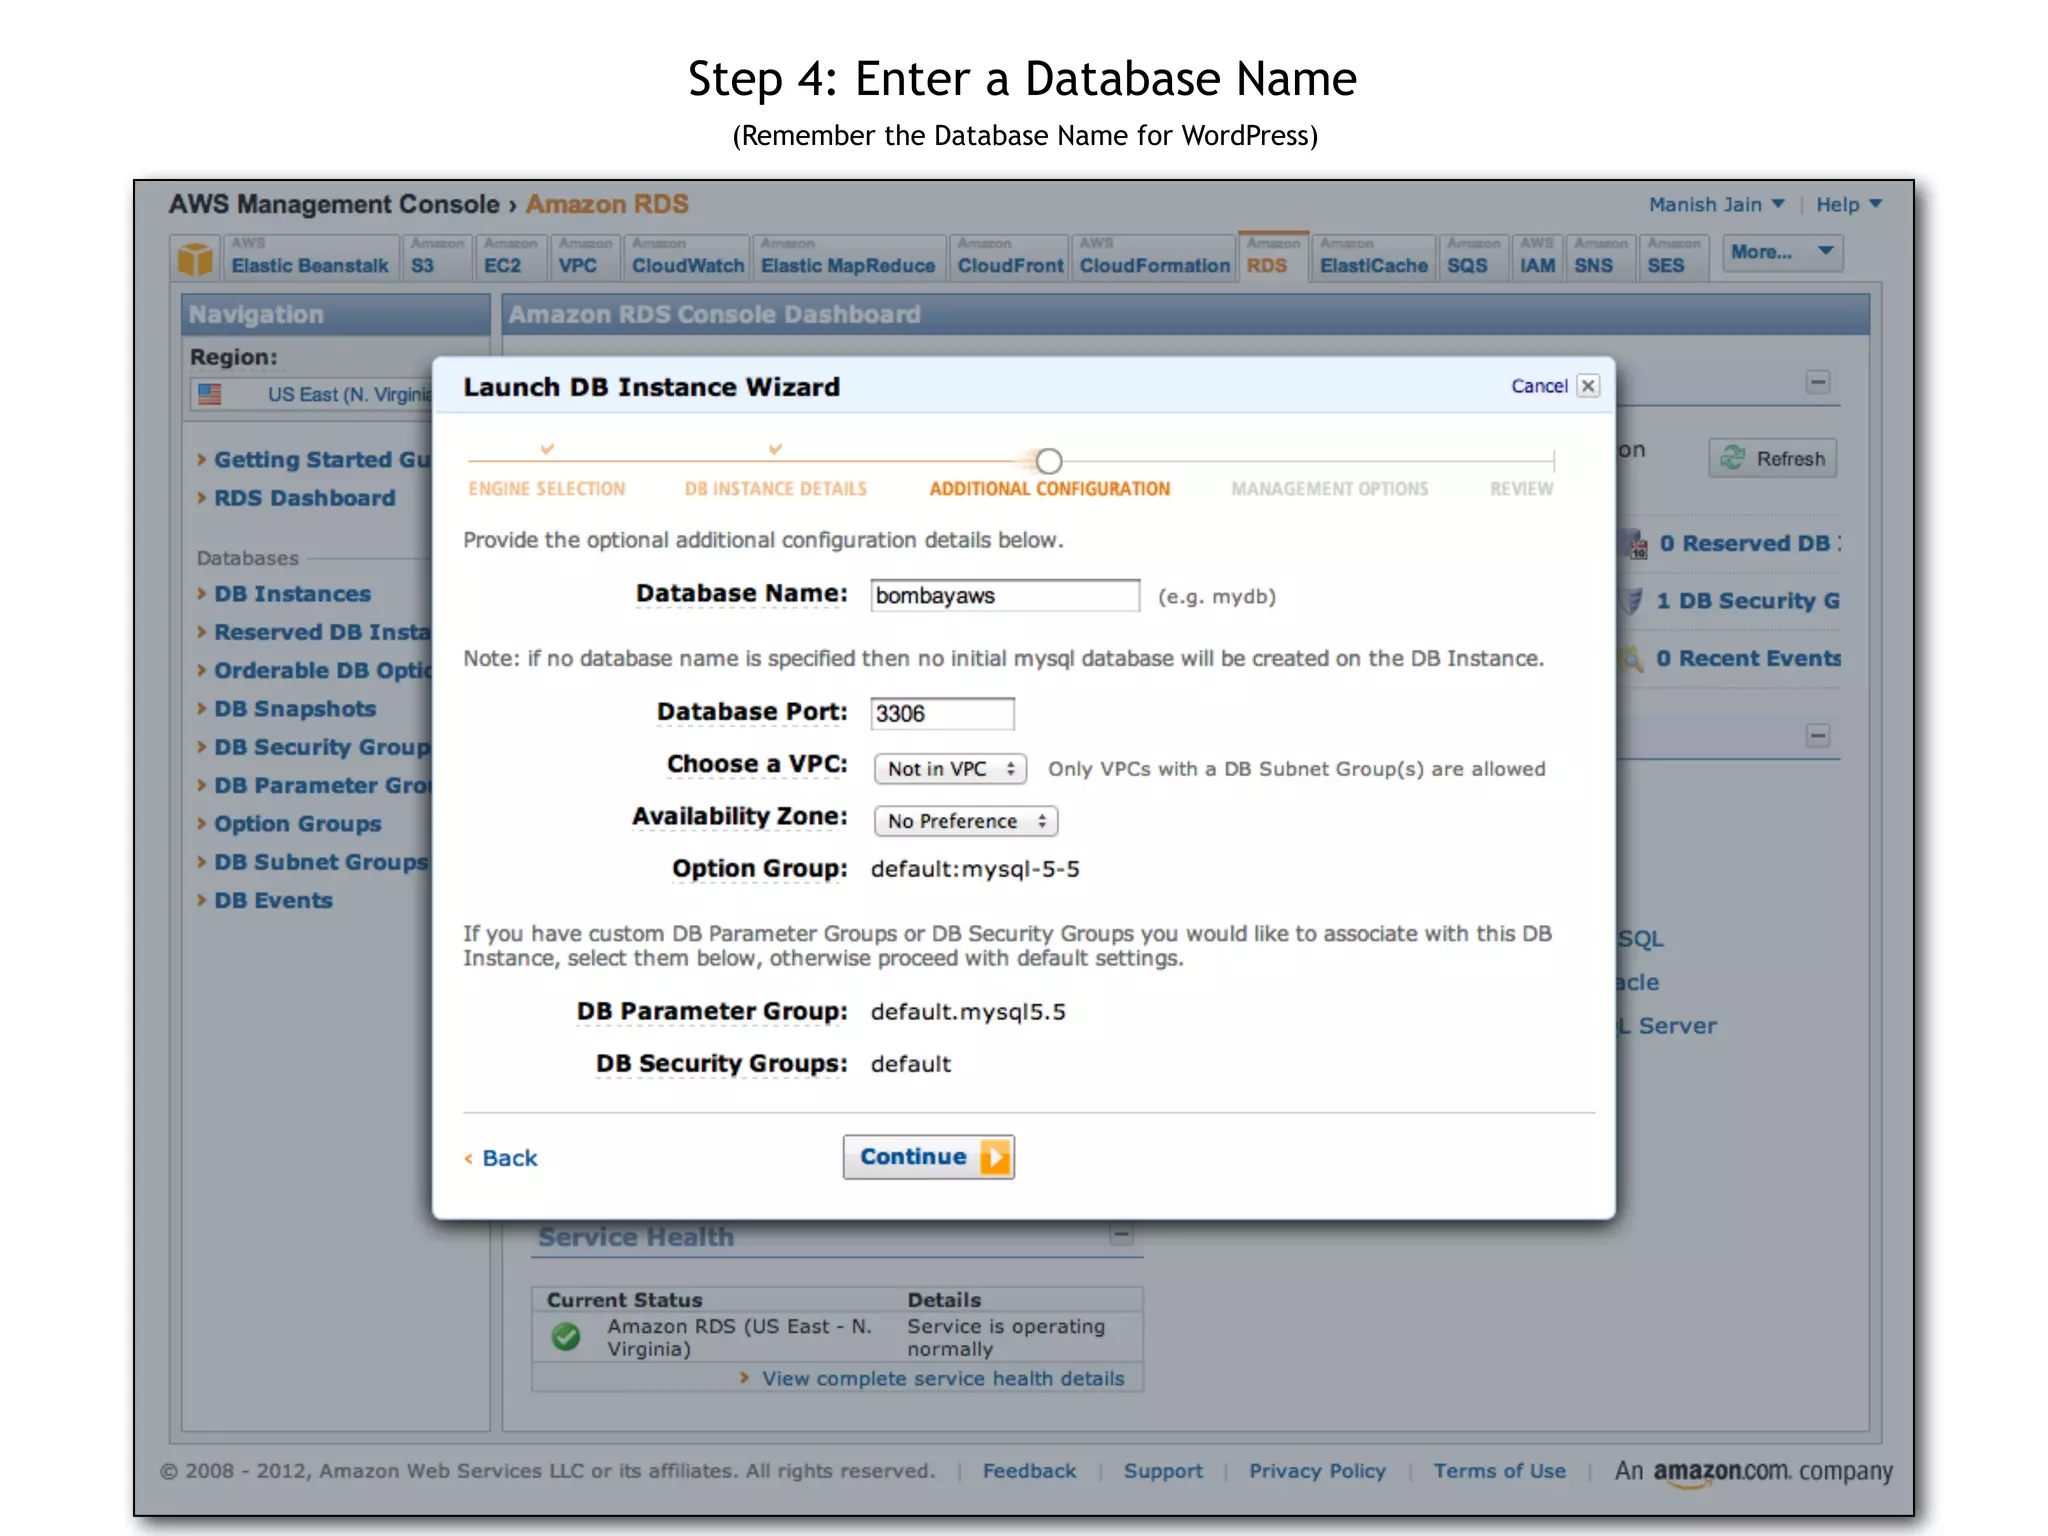This screenshot has width=2048, height=1536.
Task: Click the Additional Configuration step circle marker
Action: click(1048, 461)
